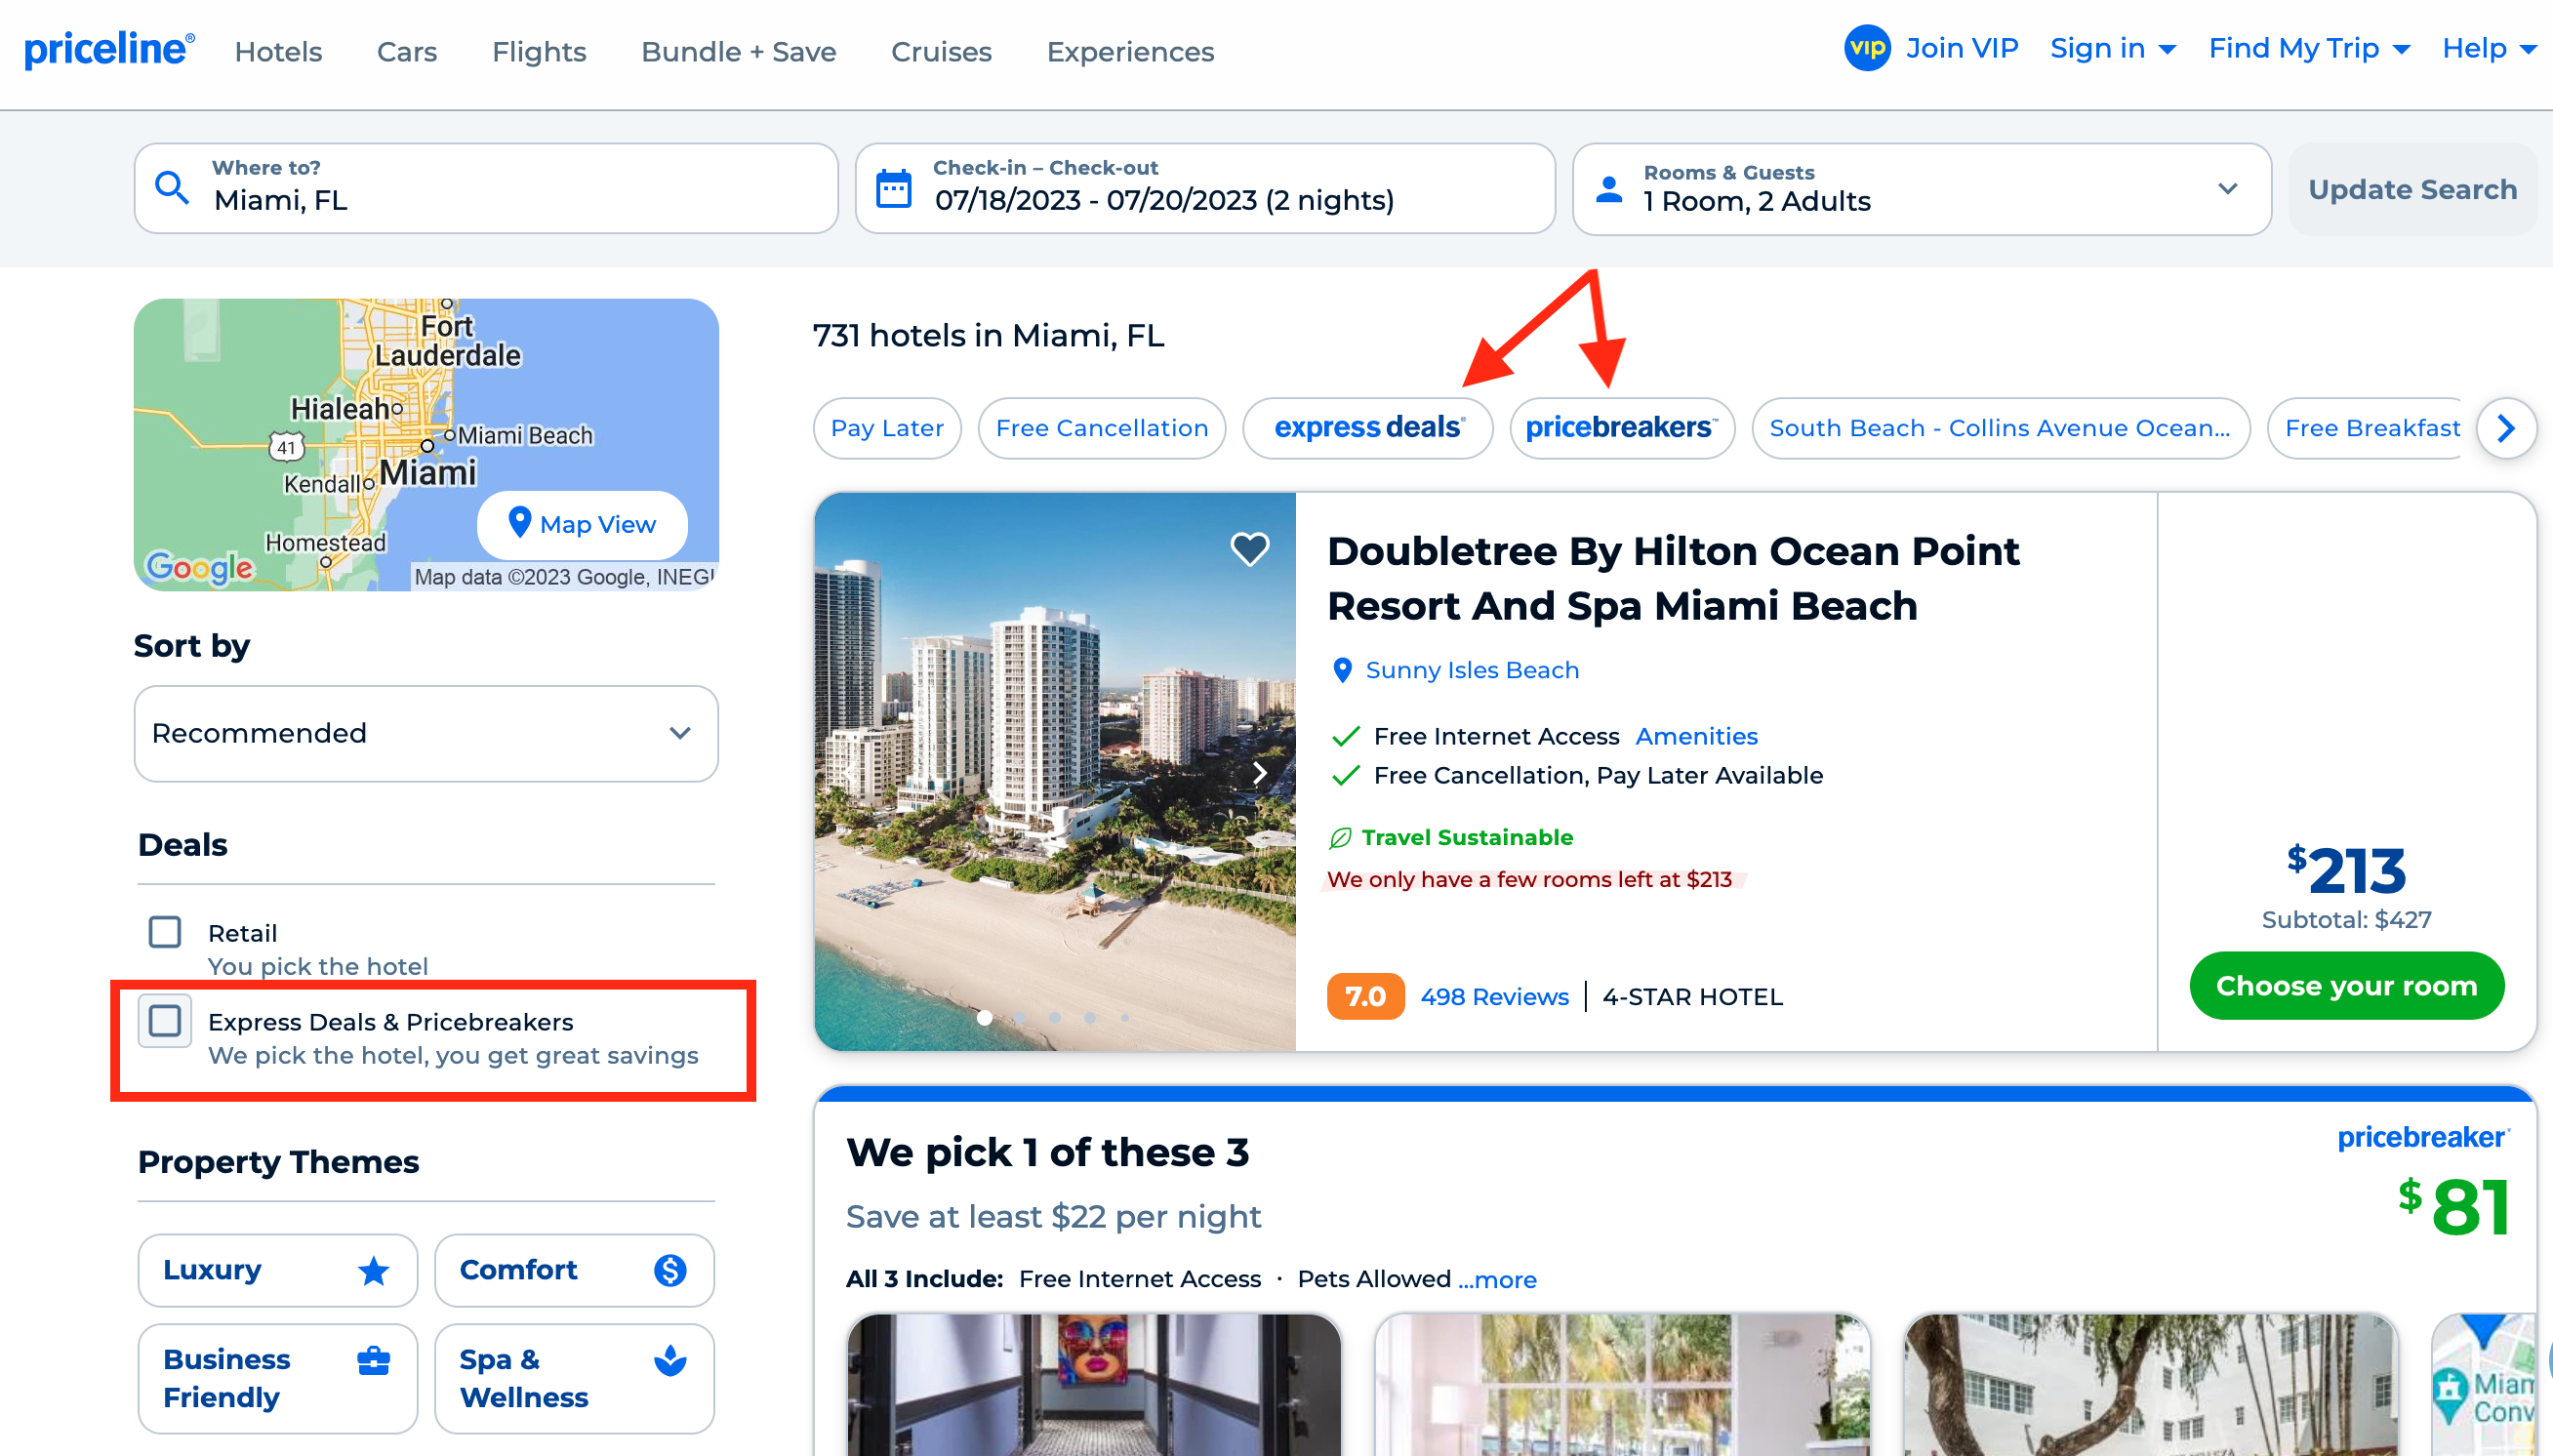Click the Google logo on map

click(x=199, y=568)
